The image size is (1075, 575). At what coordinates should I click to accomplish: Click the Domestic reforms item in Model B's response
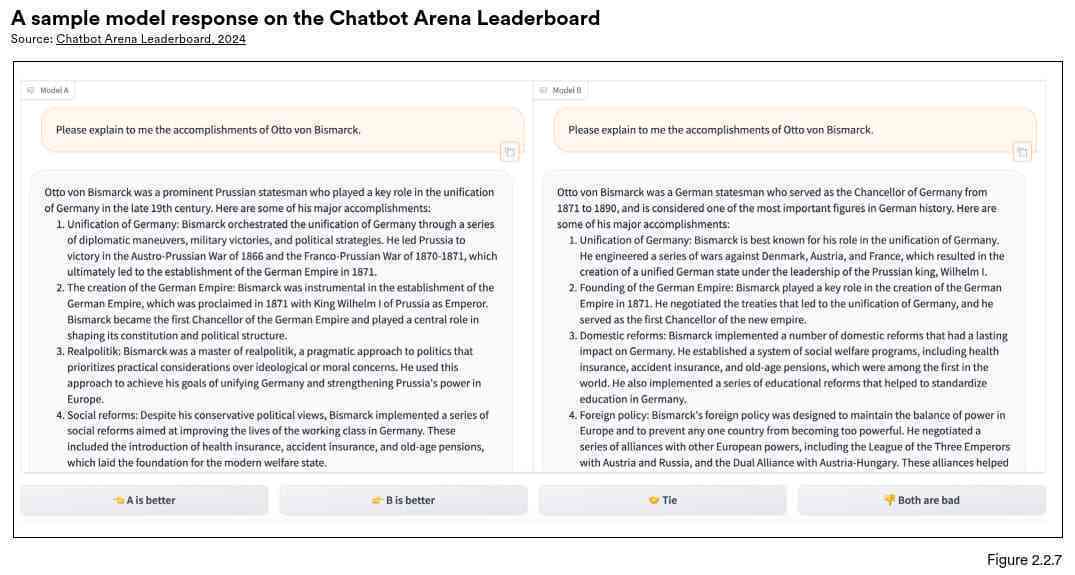pyautogui.click(x=788, y=367)
